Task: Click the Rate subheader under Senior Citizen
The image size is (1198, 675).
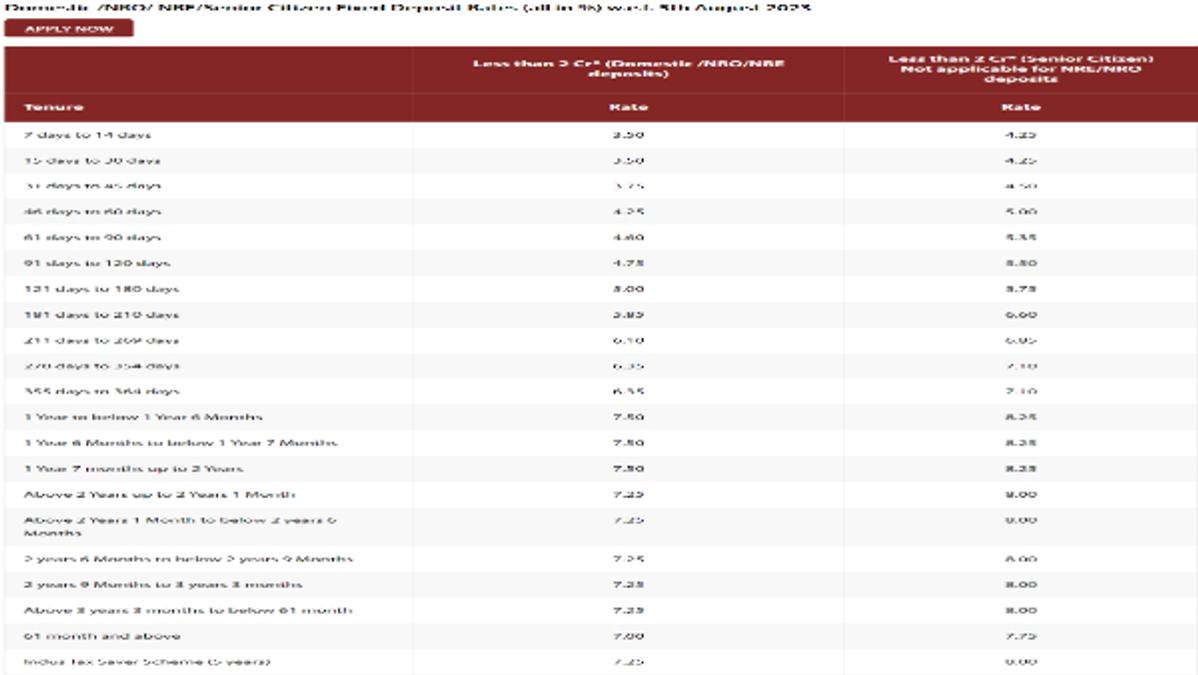Action: pyautogui.click(x=1021, y=107)
